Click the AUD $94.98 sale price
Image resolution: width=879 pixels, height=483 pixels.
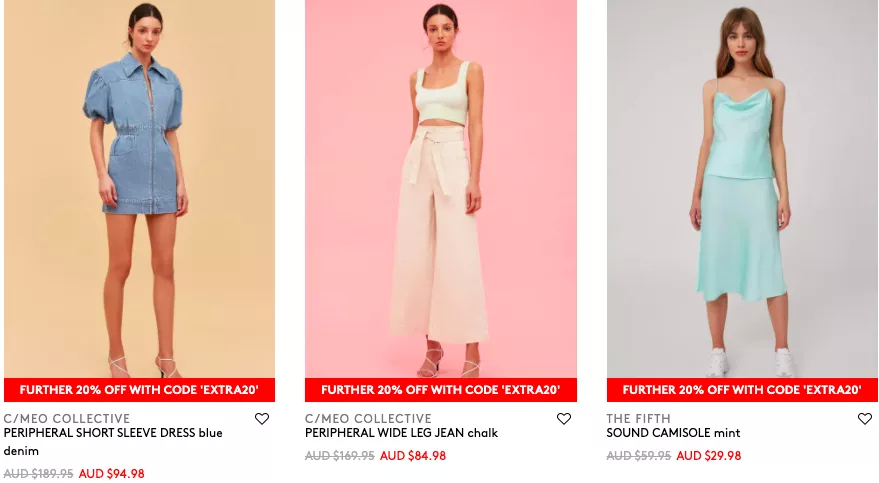pos(112,474)
